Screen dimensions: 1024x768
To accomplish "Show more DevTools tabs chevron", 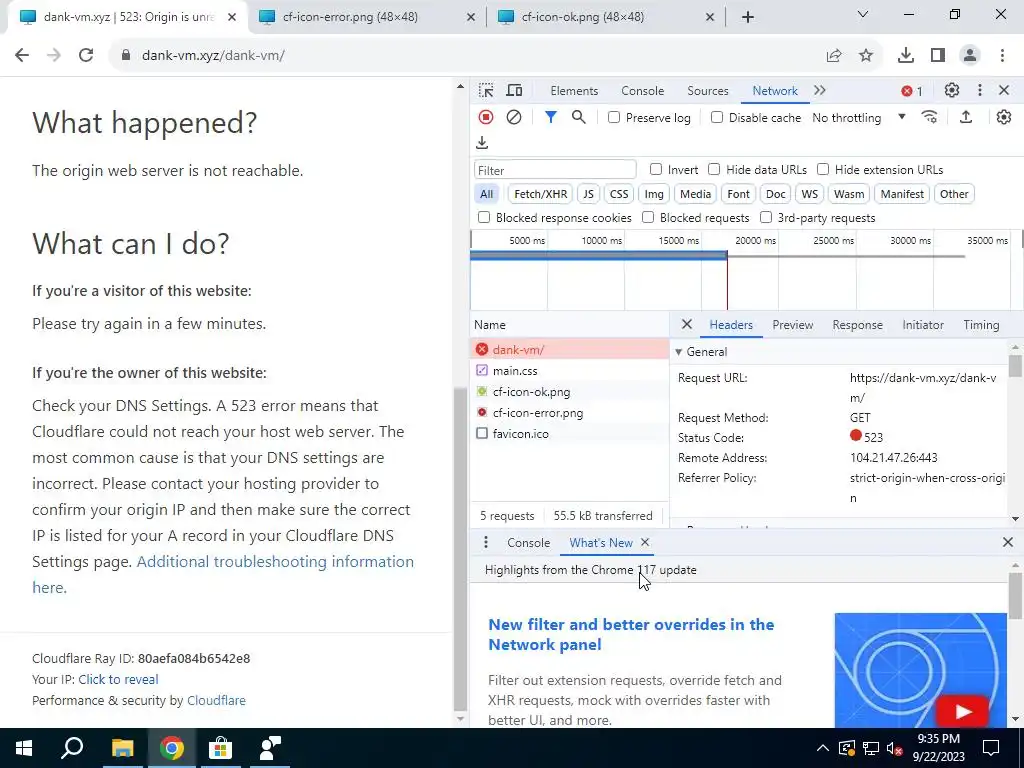I will tap(820, 90).
